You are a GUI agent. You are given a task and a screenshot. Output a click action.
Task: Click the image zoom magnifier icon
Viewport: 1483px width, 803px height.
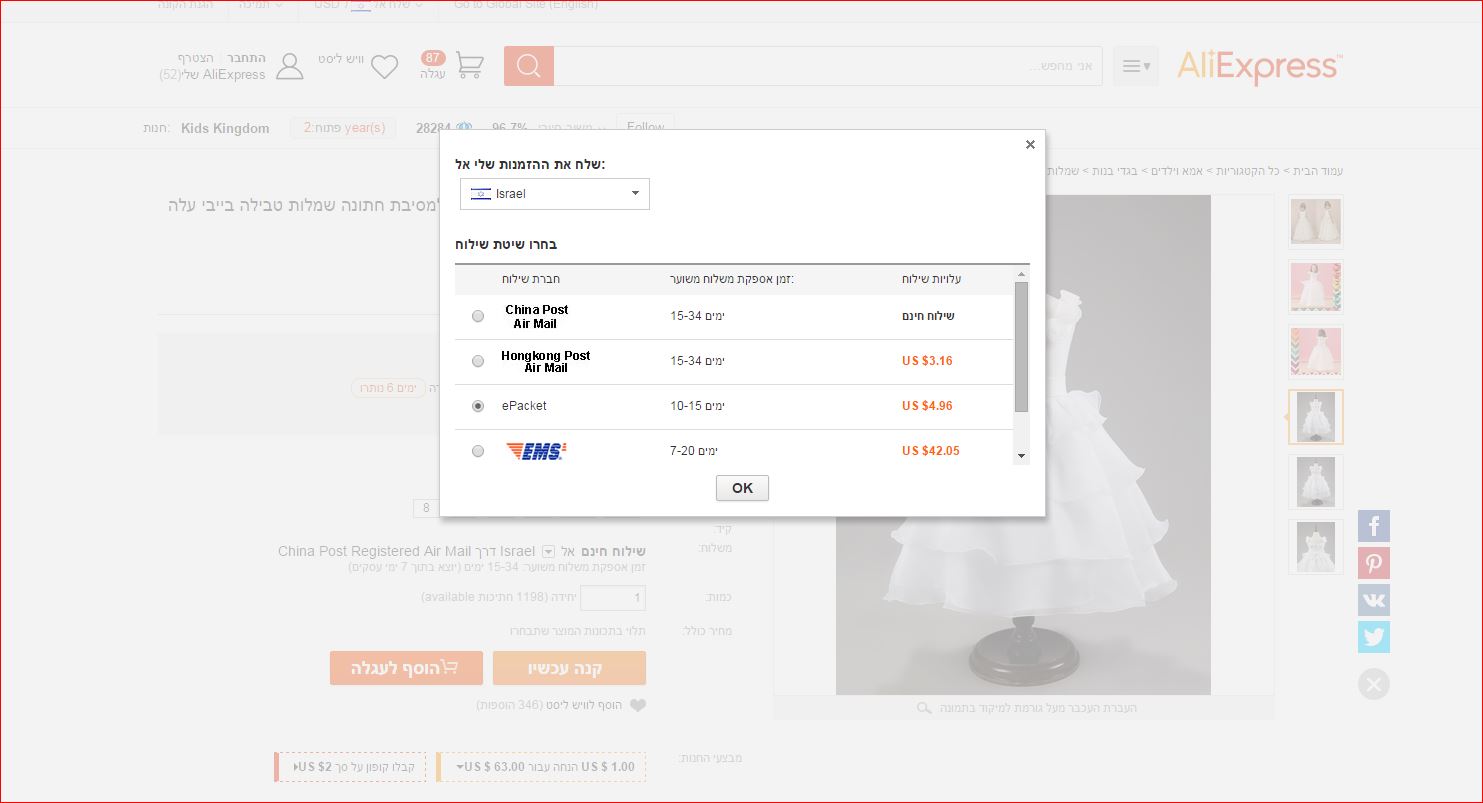pos(924,708)
